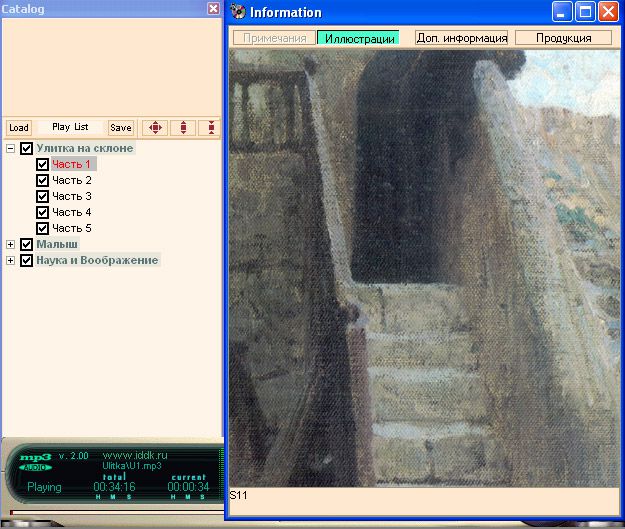Collapse the Улитка на склоне tree node
Image resolution: width=625 pixels, height=529 pixels.
(11, 148)
